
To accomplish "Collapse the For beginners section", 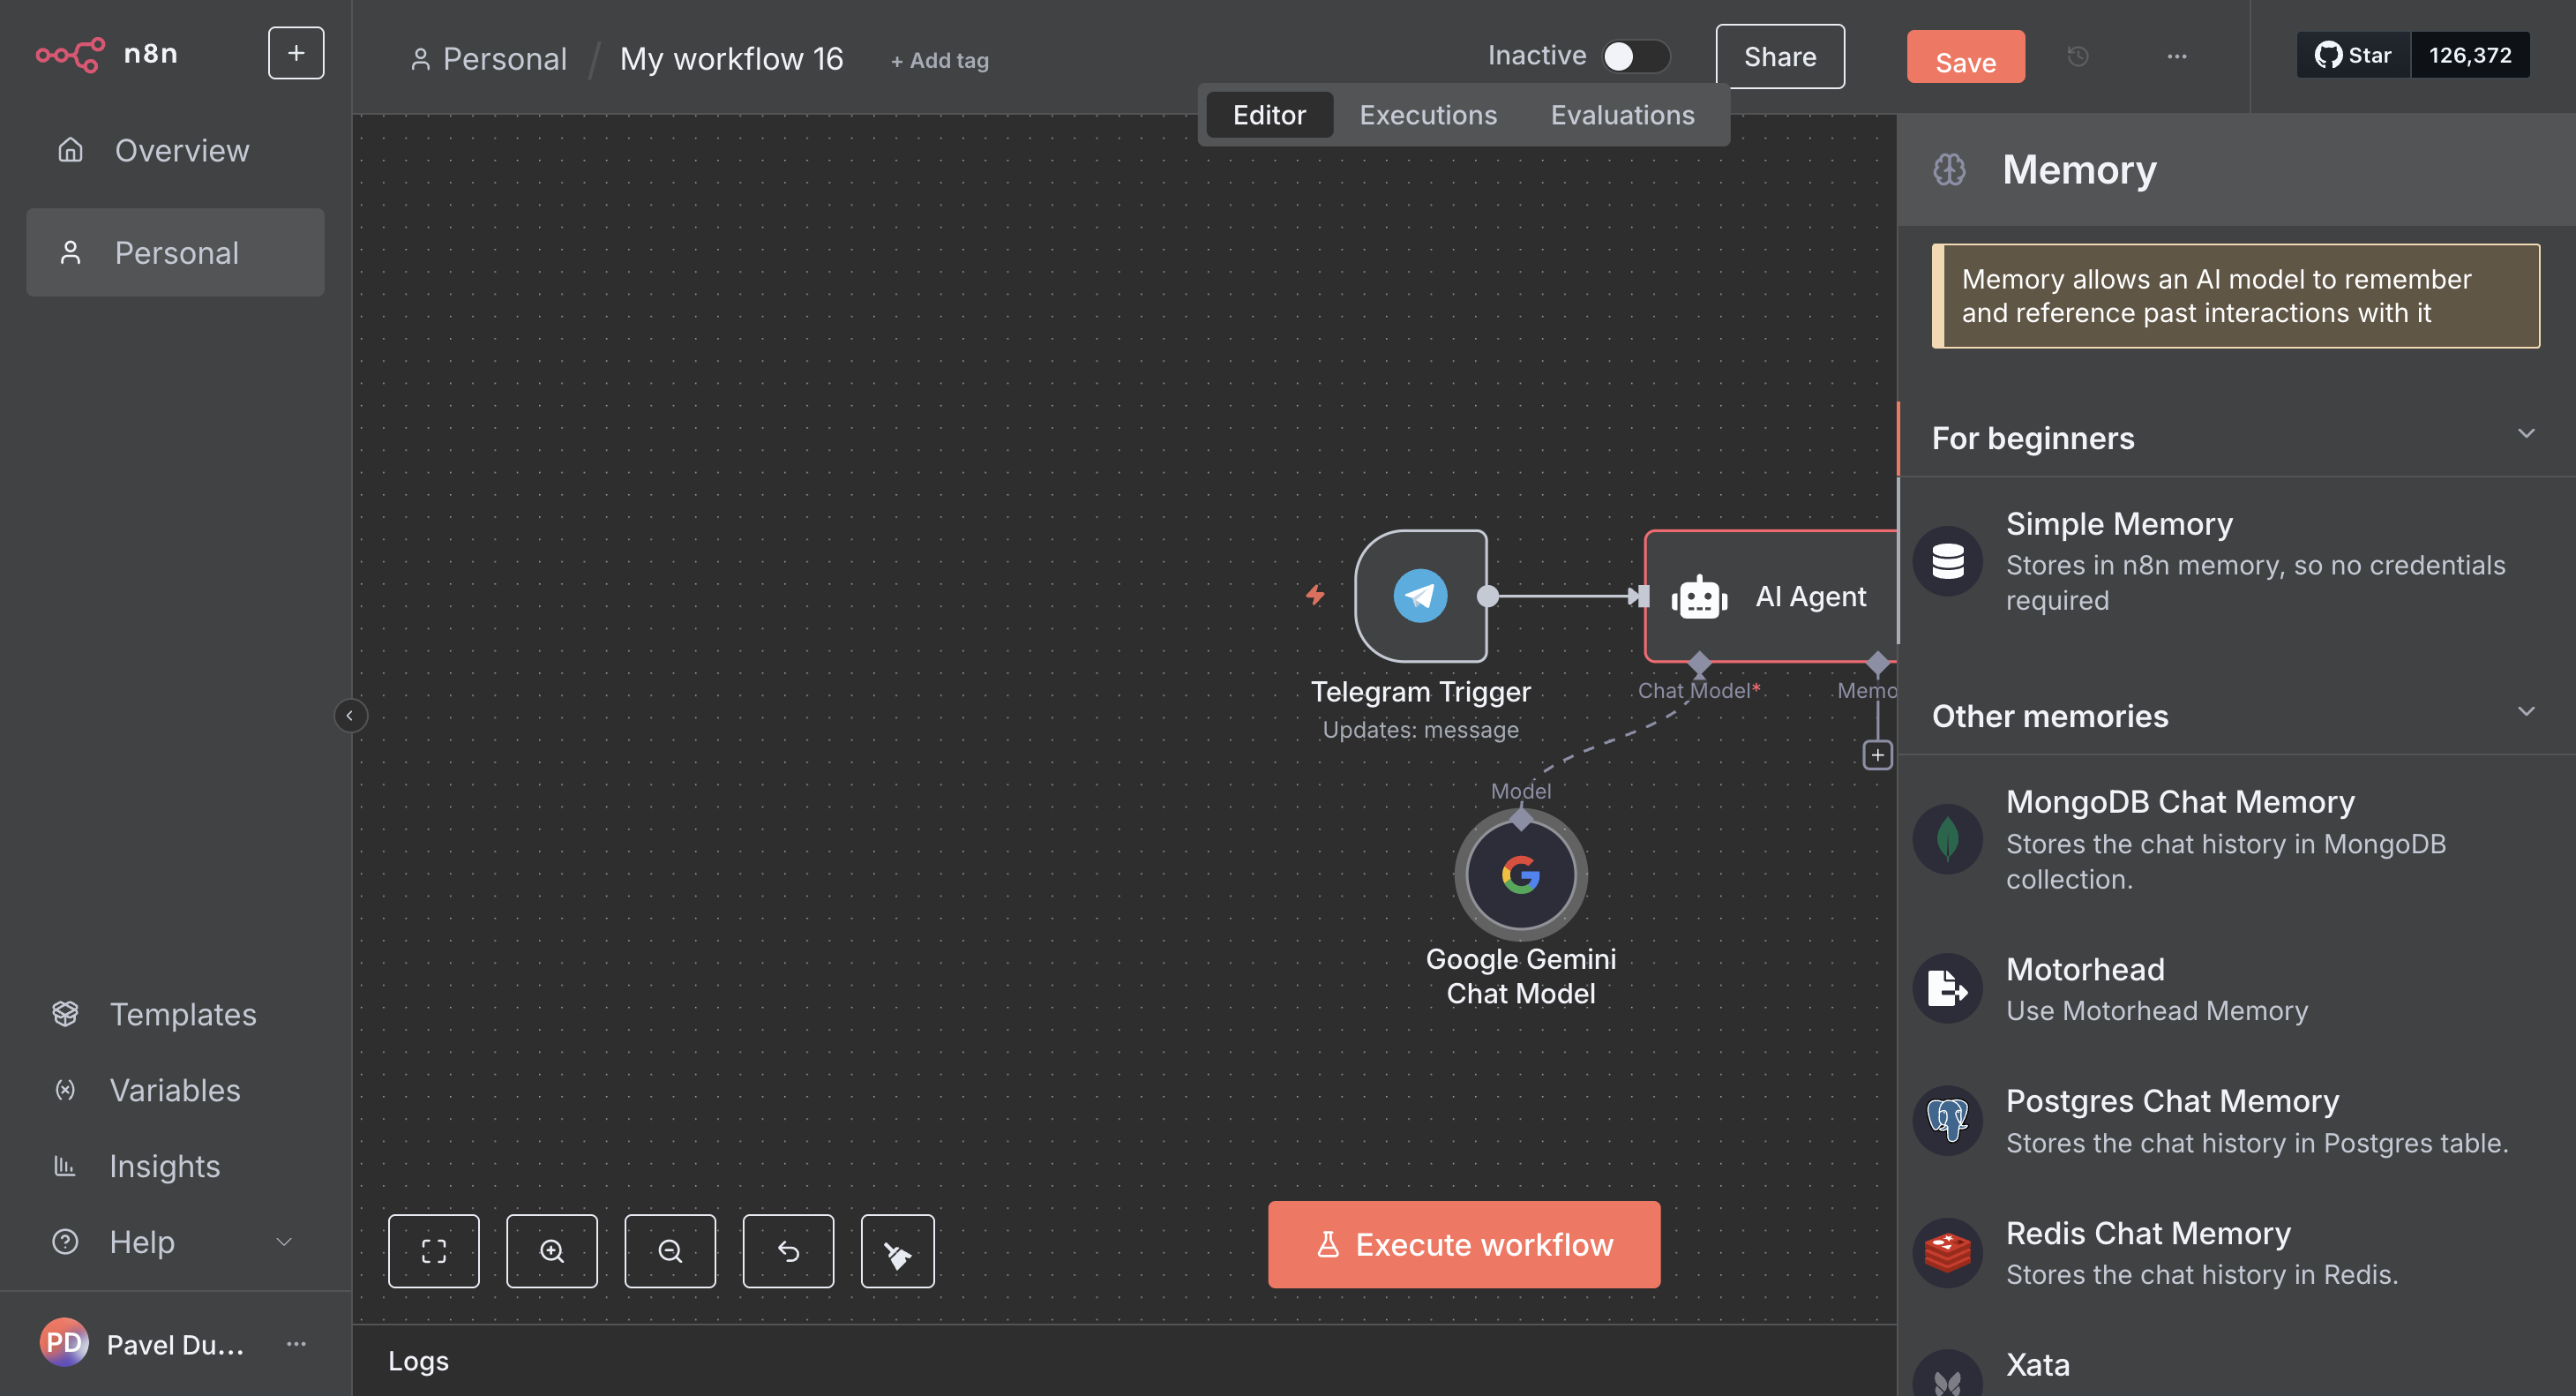I will 2525,434.
